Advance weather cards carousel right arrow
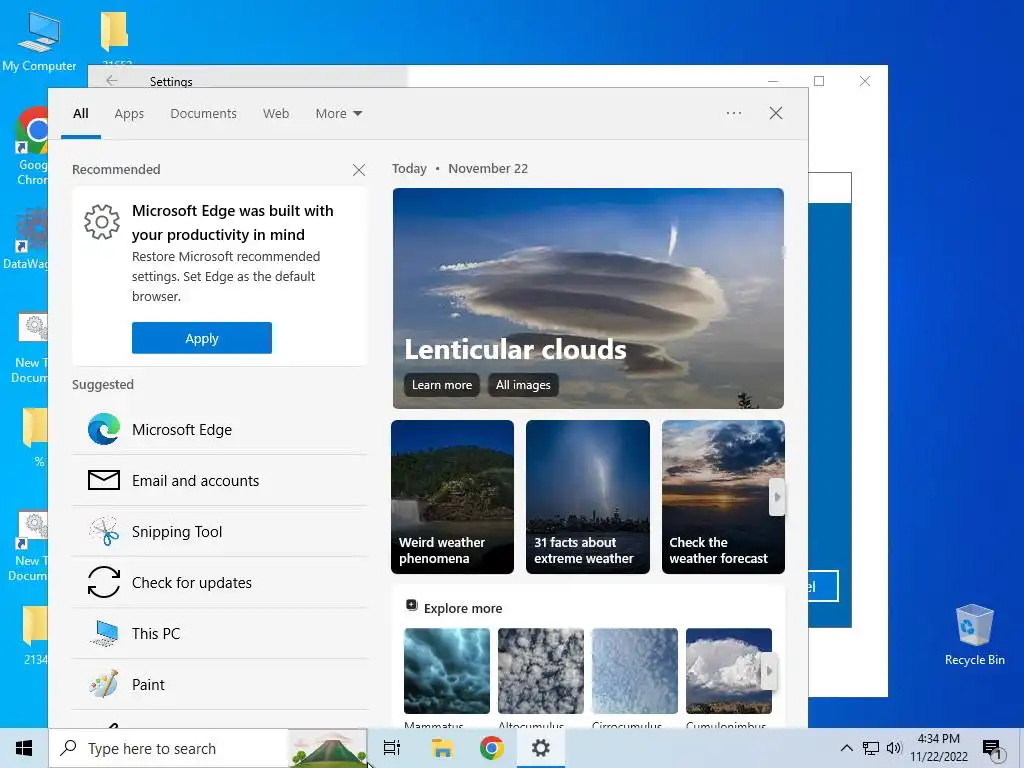This screenshot has width=1024, height=768. (x=777, y=497)
